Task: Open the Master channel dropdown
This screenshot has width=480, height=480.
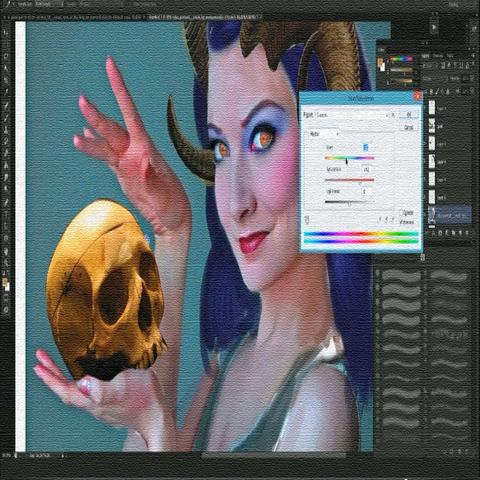Action: (324, 134)
